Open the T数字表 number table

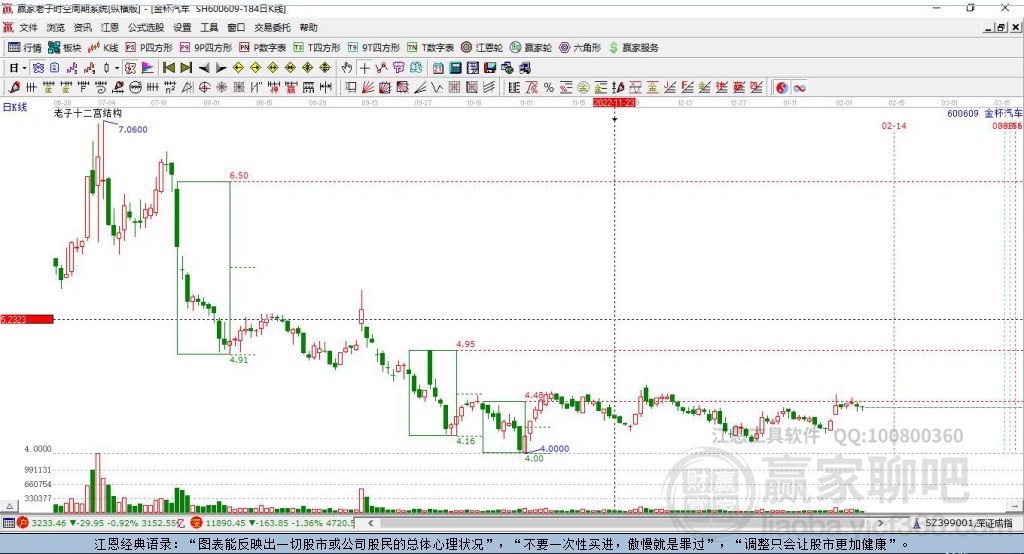[430, 48]
